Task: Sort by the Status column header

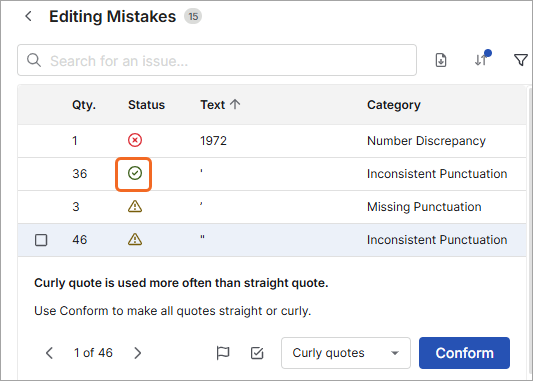Action: coord(146,105)
